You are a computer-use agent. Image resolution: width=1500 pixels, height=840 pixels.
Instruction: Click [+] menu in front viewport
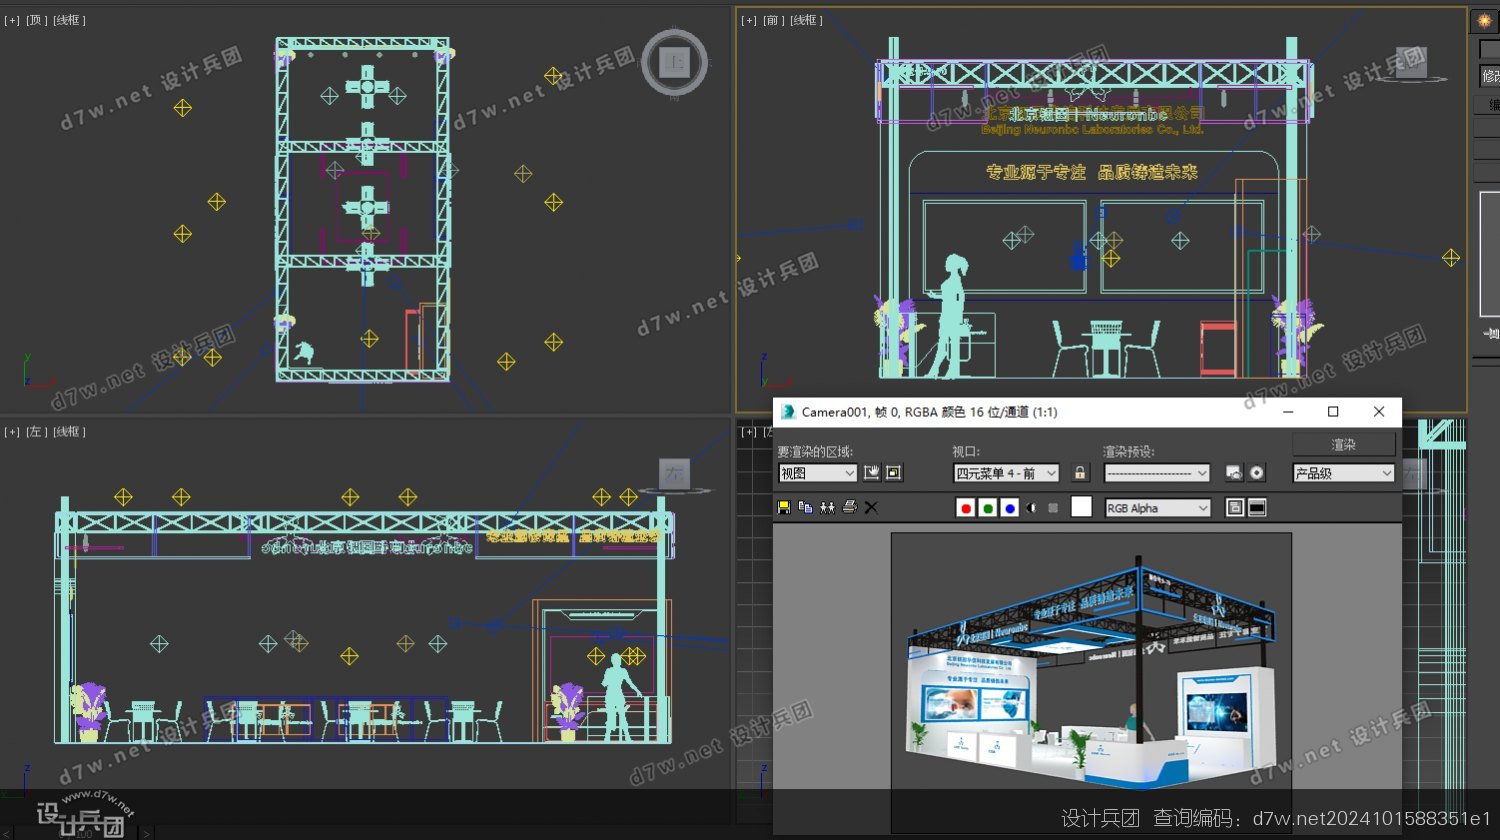[x=749, y=20]
